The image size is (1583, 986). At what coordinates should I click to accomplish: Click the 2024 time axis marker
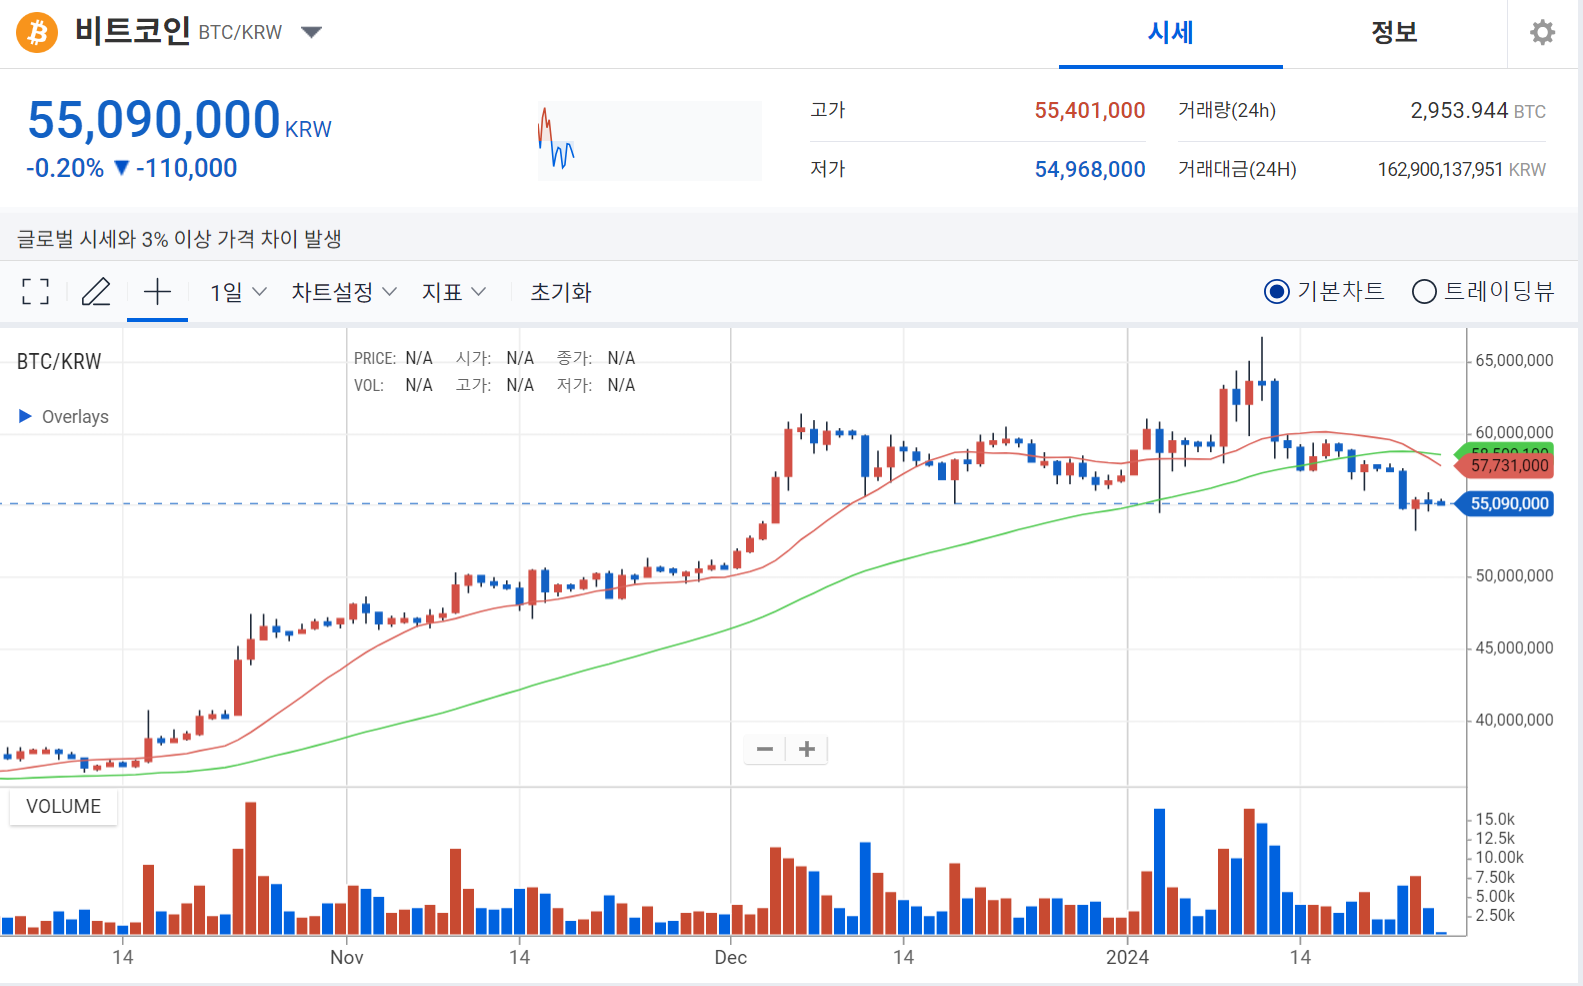[1127, 957]
